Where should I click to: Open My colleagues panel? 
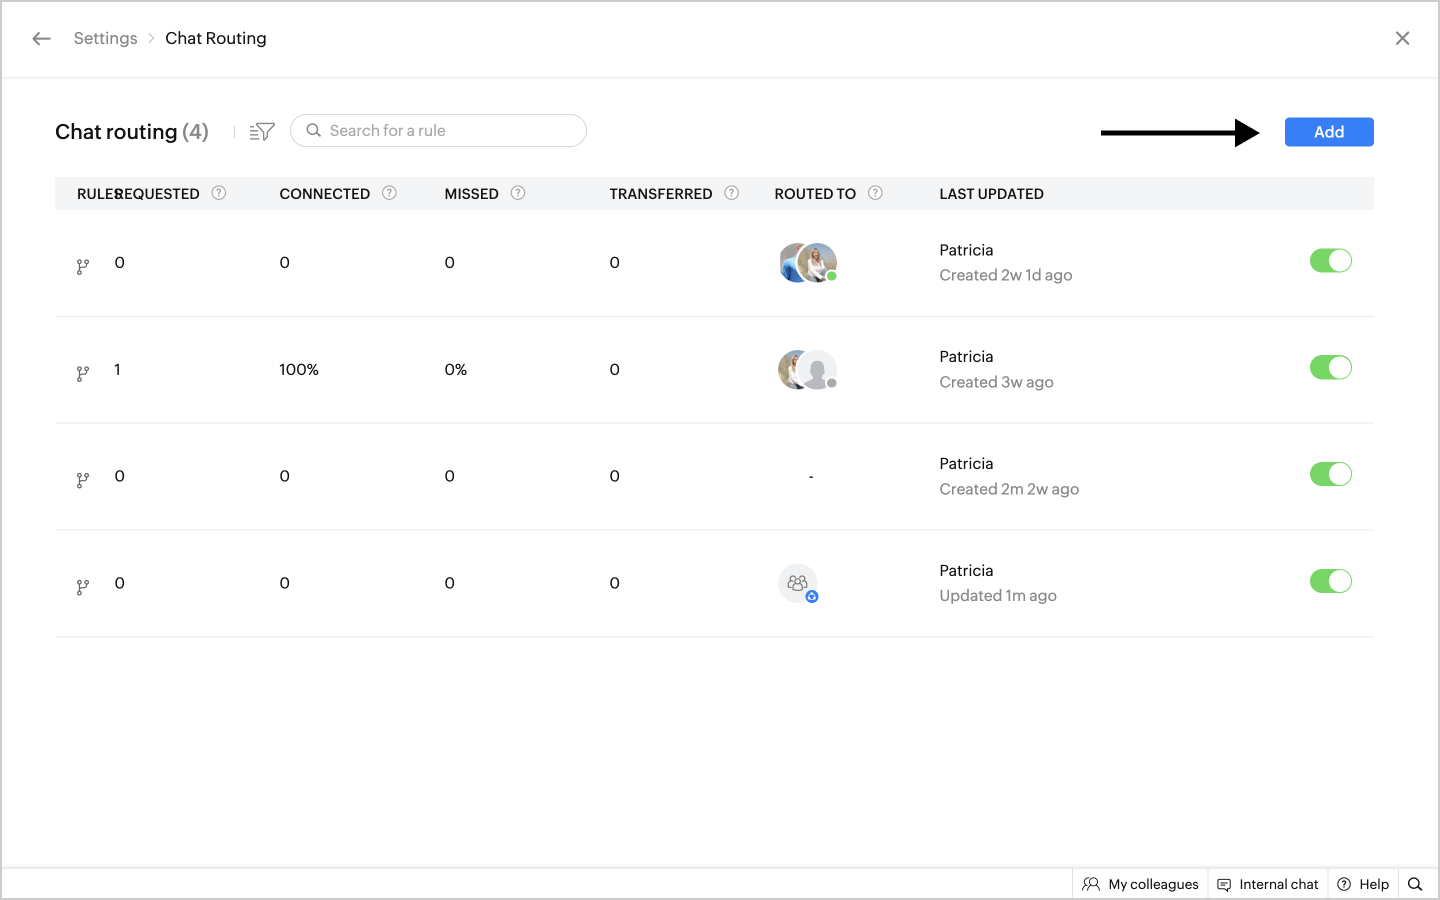pos(1141,884)
